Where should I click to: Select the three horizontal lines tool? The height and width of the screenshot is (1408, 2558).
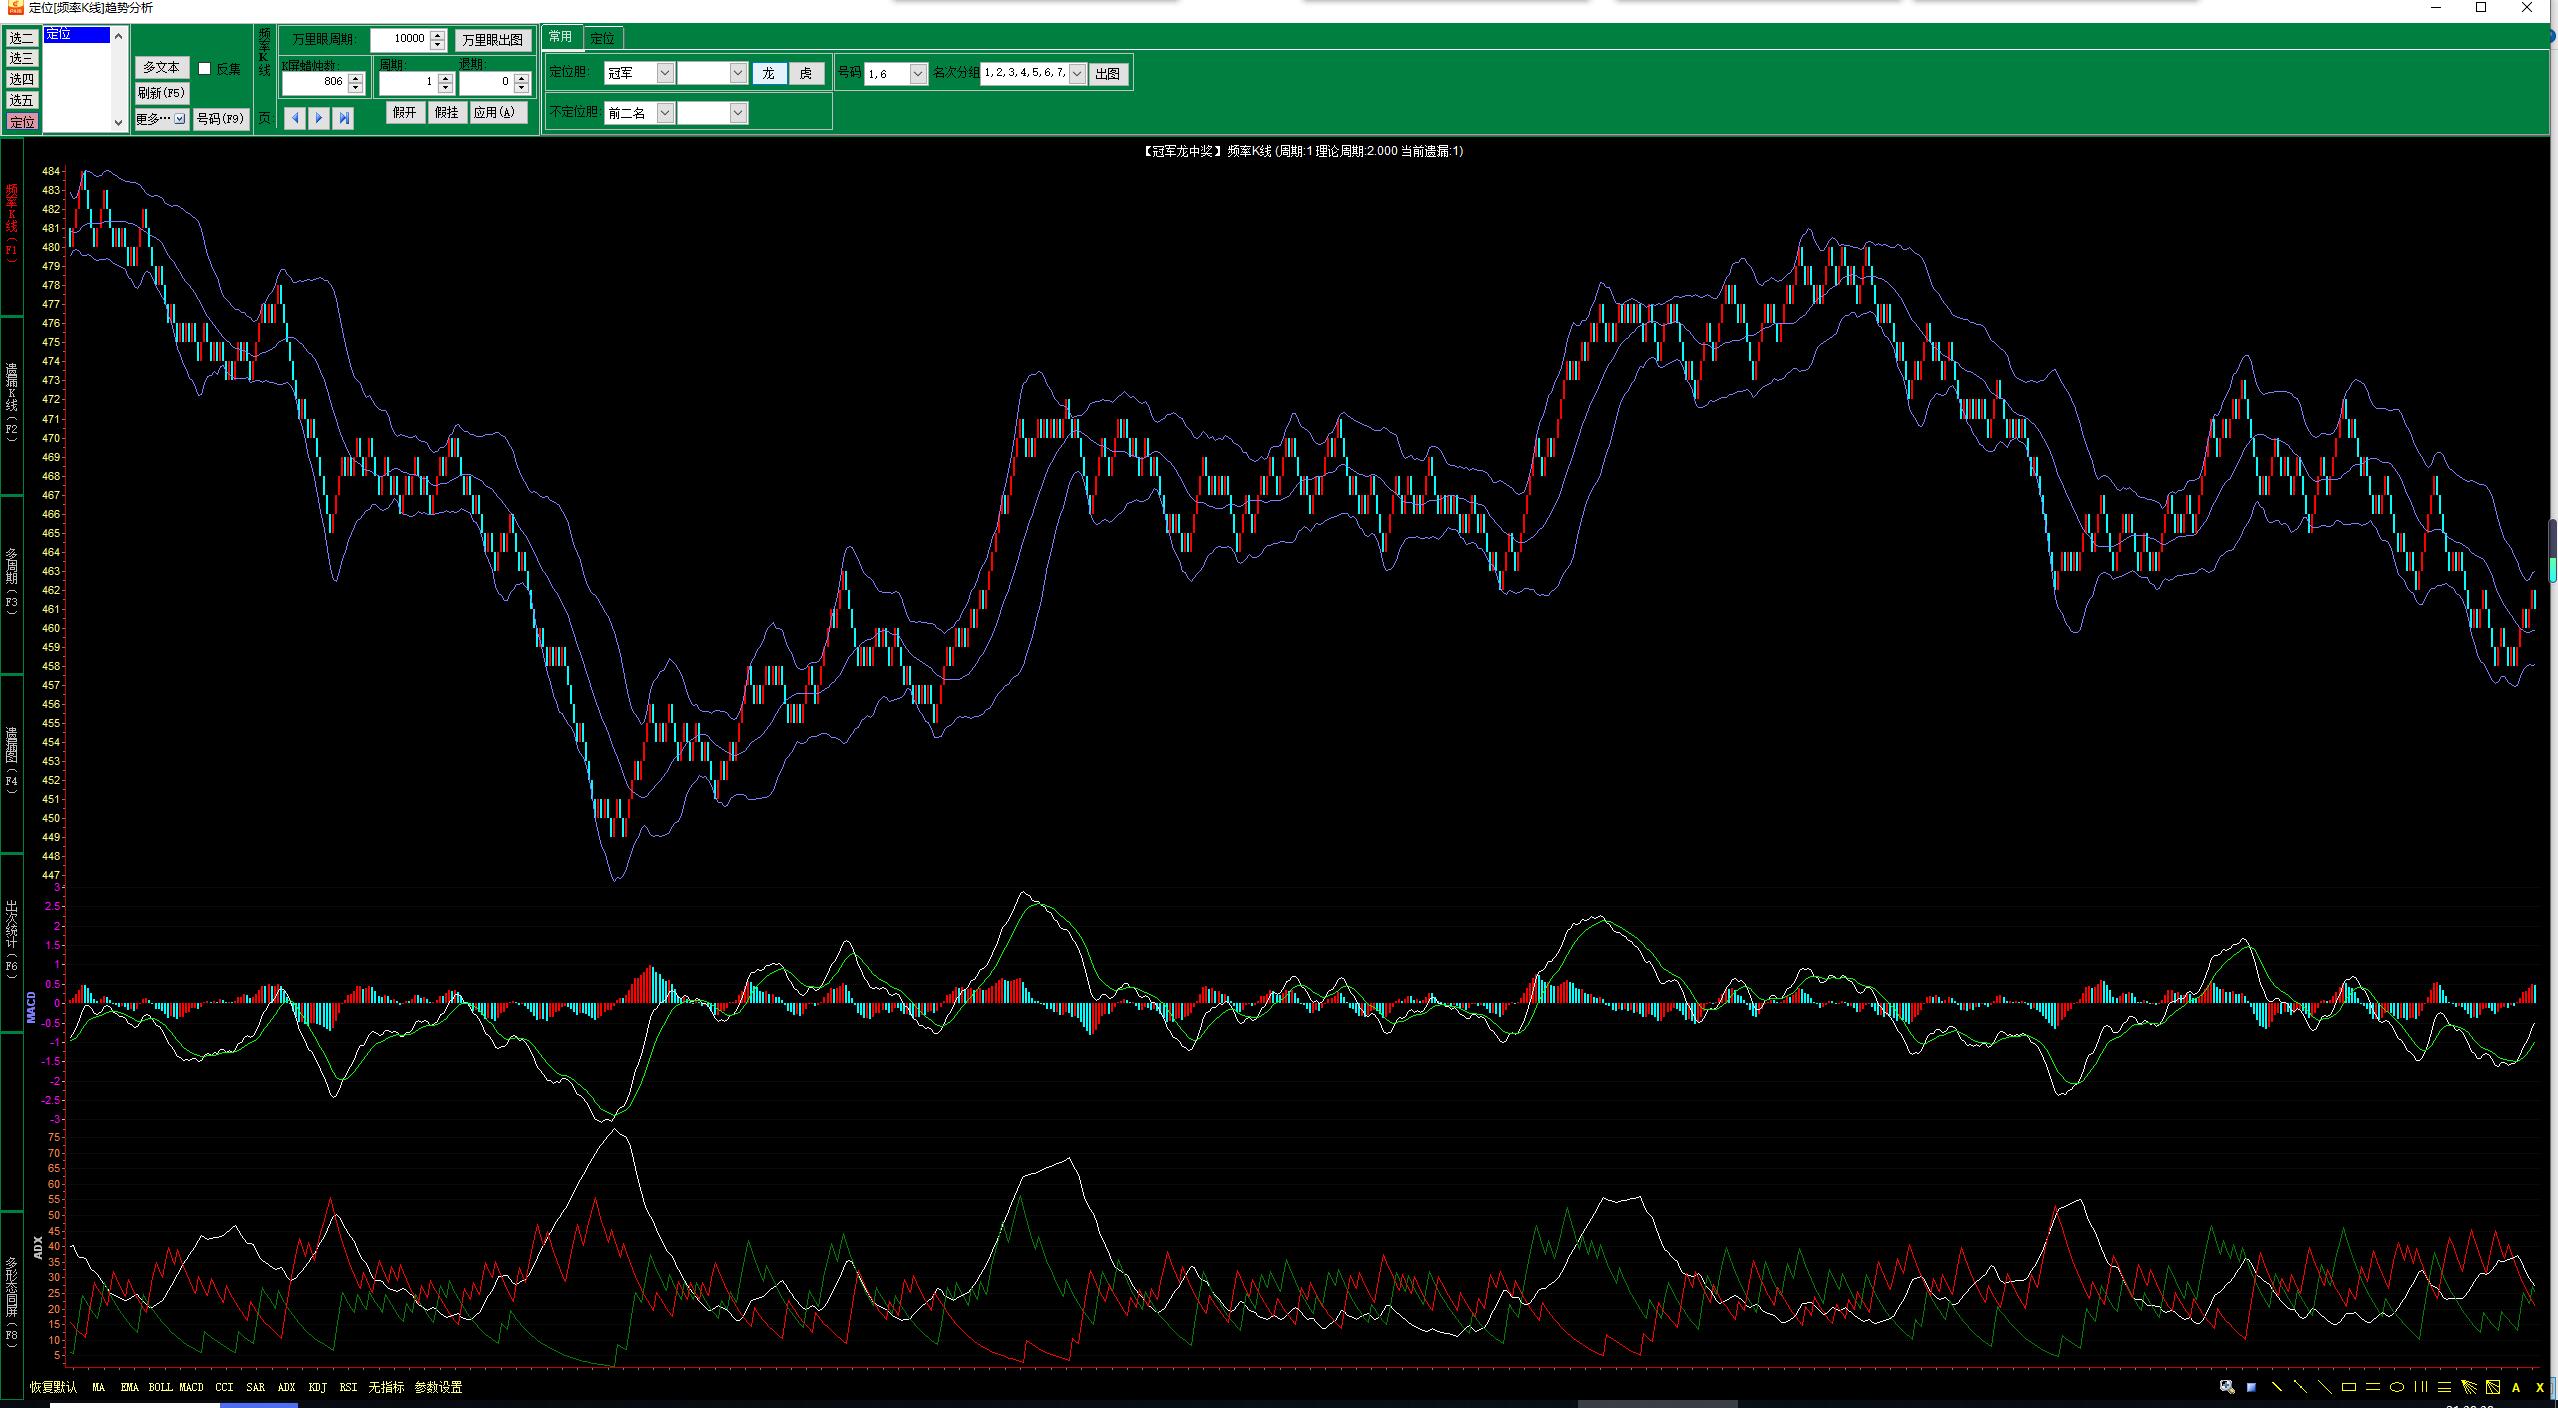[x=2444, y=1387]
